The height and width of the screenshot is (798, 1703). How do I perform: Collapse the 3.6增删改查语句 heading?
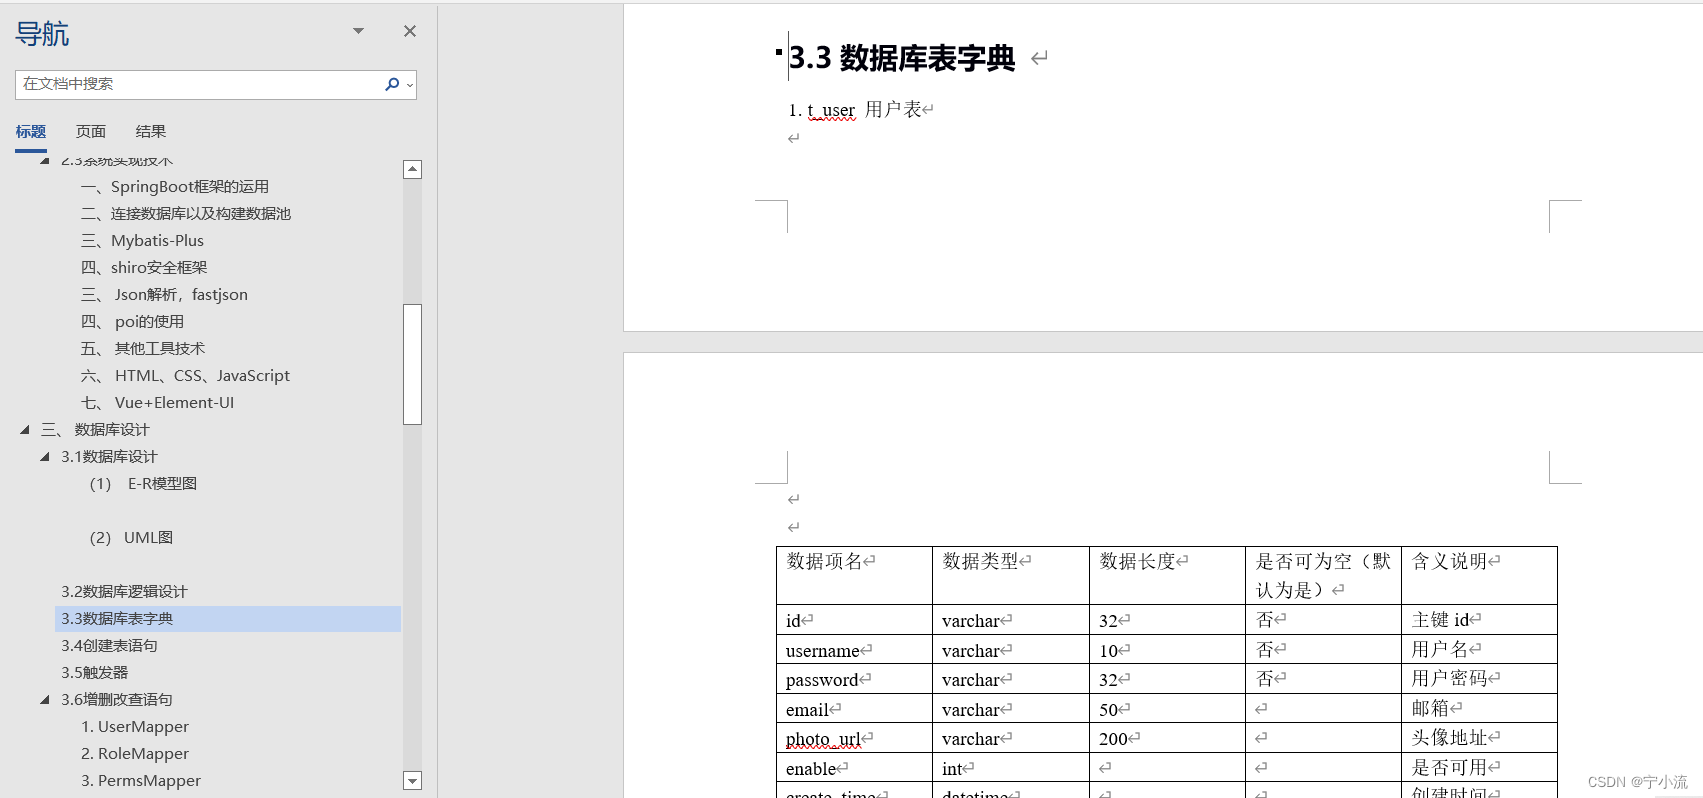point(45,699)
